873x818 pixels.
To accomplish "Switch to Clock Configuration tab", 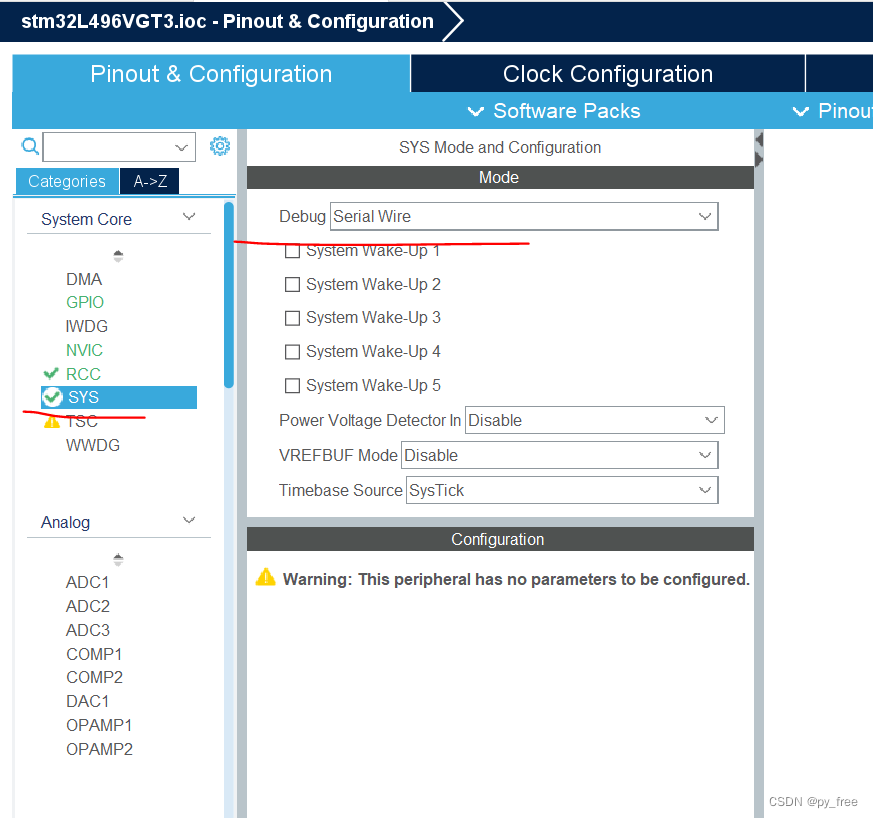I will pyautogui.click(x=608, y=74).
